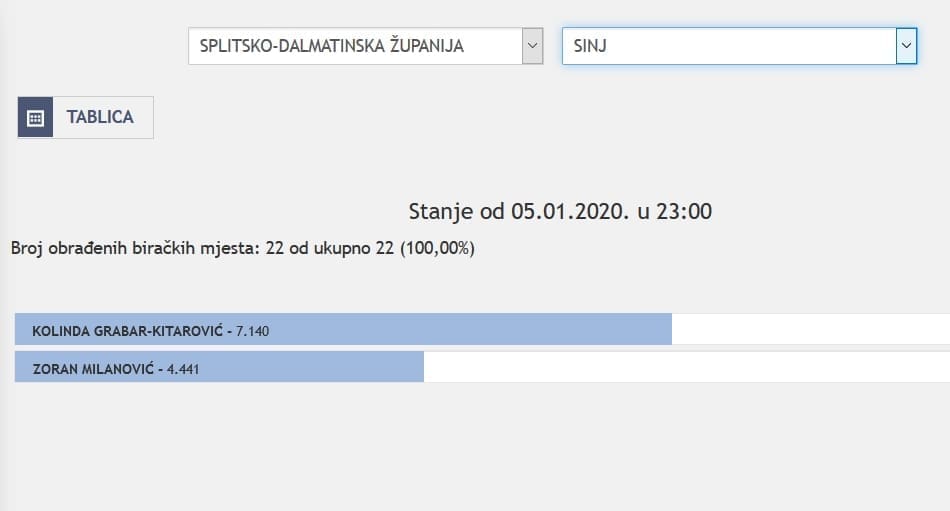Image resolution: width=950 pixels, height=511 pixels.
Task: Click the (100,00%) processed percentage
Action: coord(437,248)
